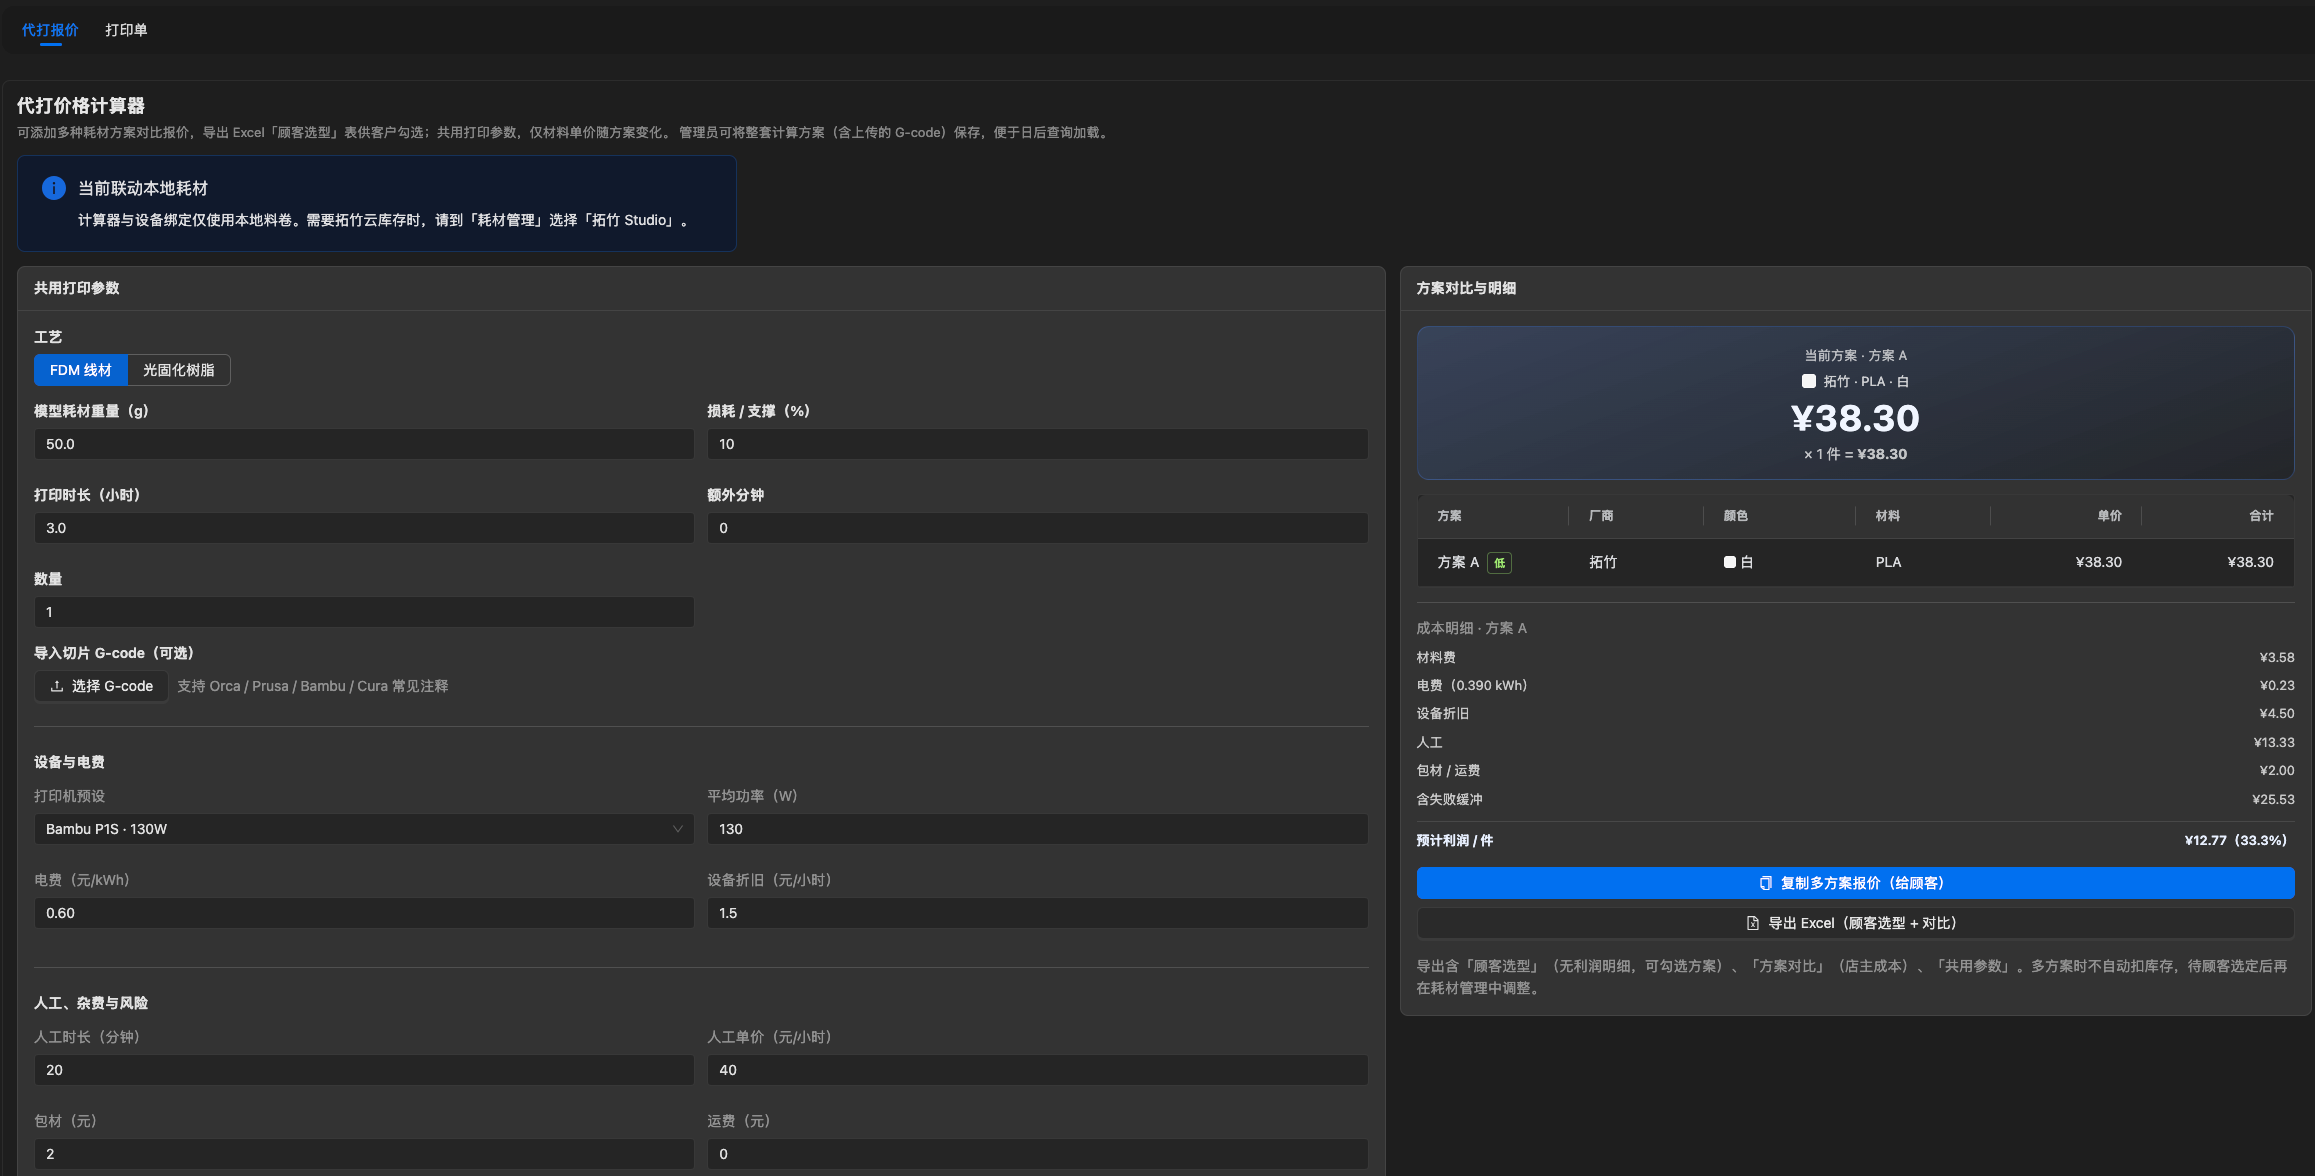Screen dimensions: 2315x1176
Task: Focus the 设备折旧（元/小时）field
Action: (x=1037, y=913)
